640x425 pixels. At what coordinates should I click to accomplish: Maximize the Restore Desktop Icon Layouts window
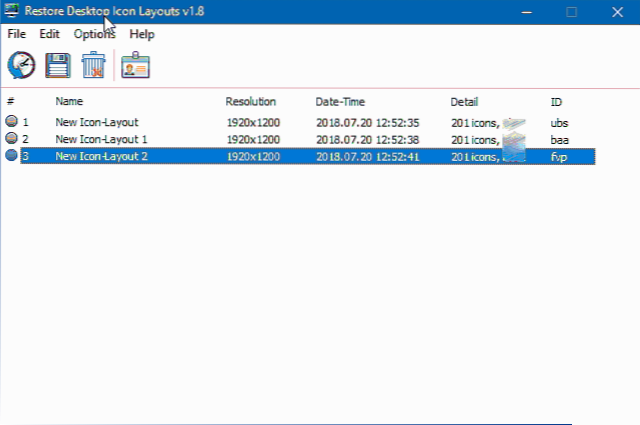click(571, 12)
